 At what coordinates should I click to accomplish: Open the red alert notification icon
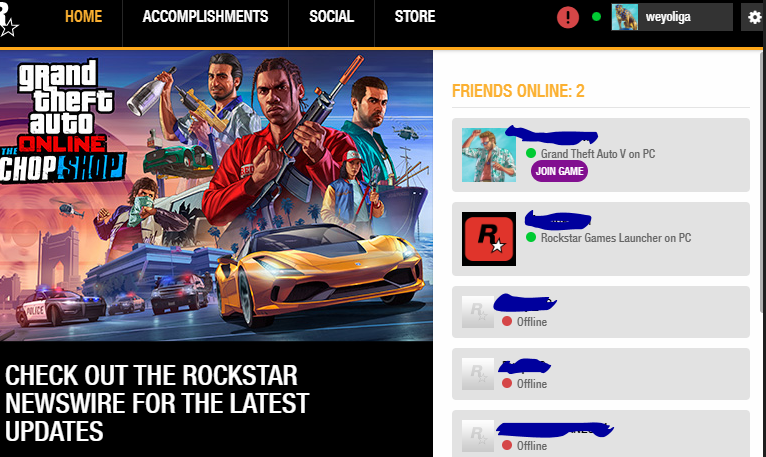568,18
